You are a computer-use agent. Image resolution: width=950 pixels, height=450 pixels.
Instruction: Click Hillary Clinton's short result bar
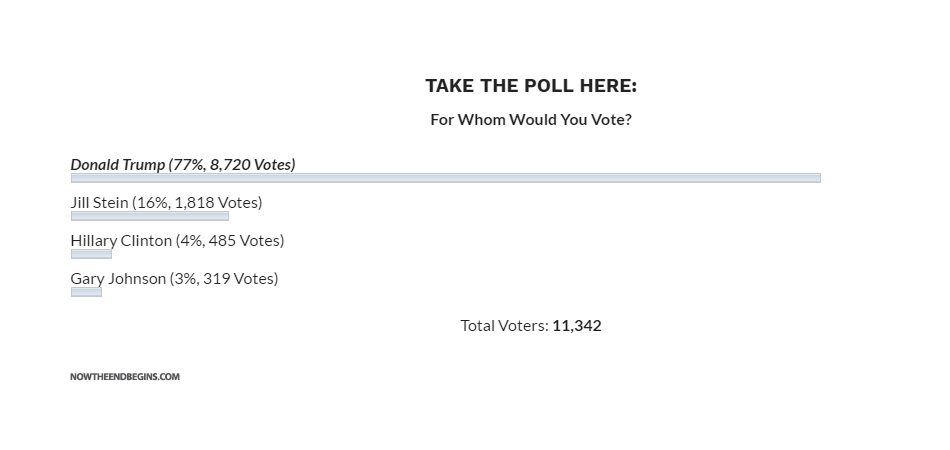click(91, 254)
